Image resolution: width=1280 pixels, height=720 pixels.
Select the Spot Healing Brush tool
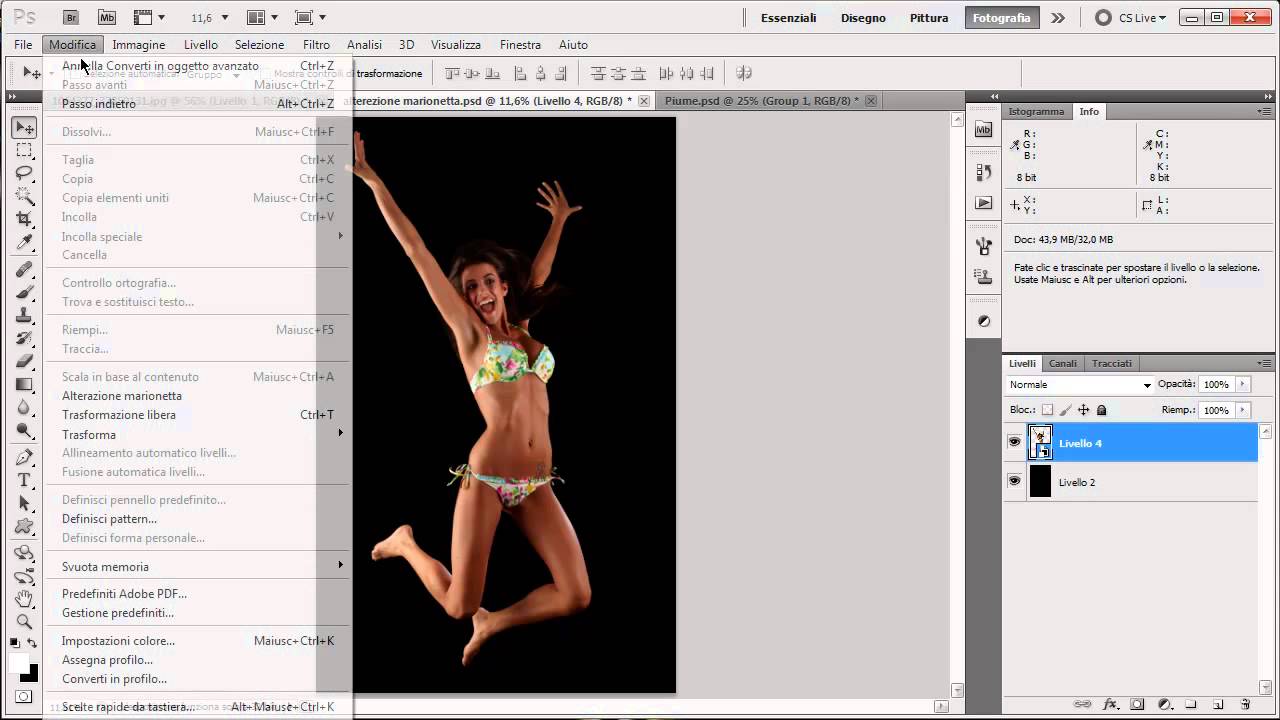coord(25,269)
